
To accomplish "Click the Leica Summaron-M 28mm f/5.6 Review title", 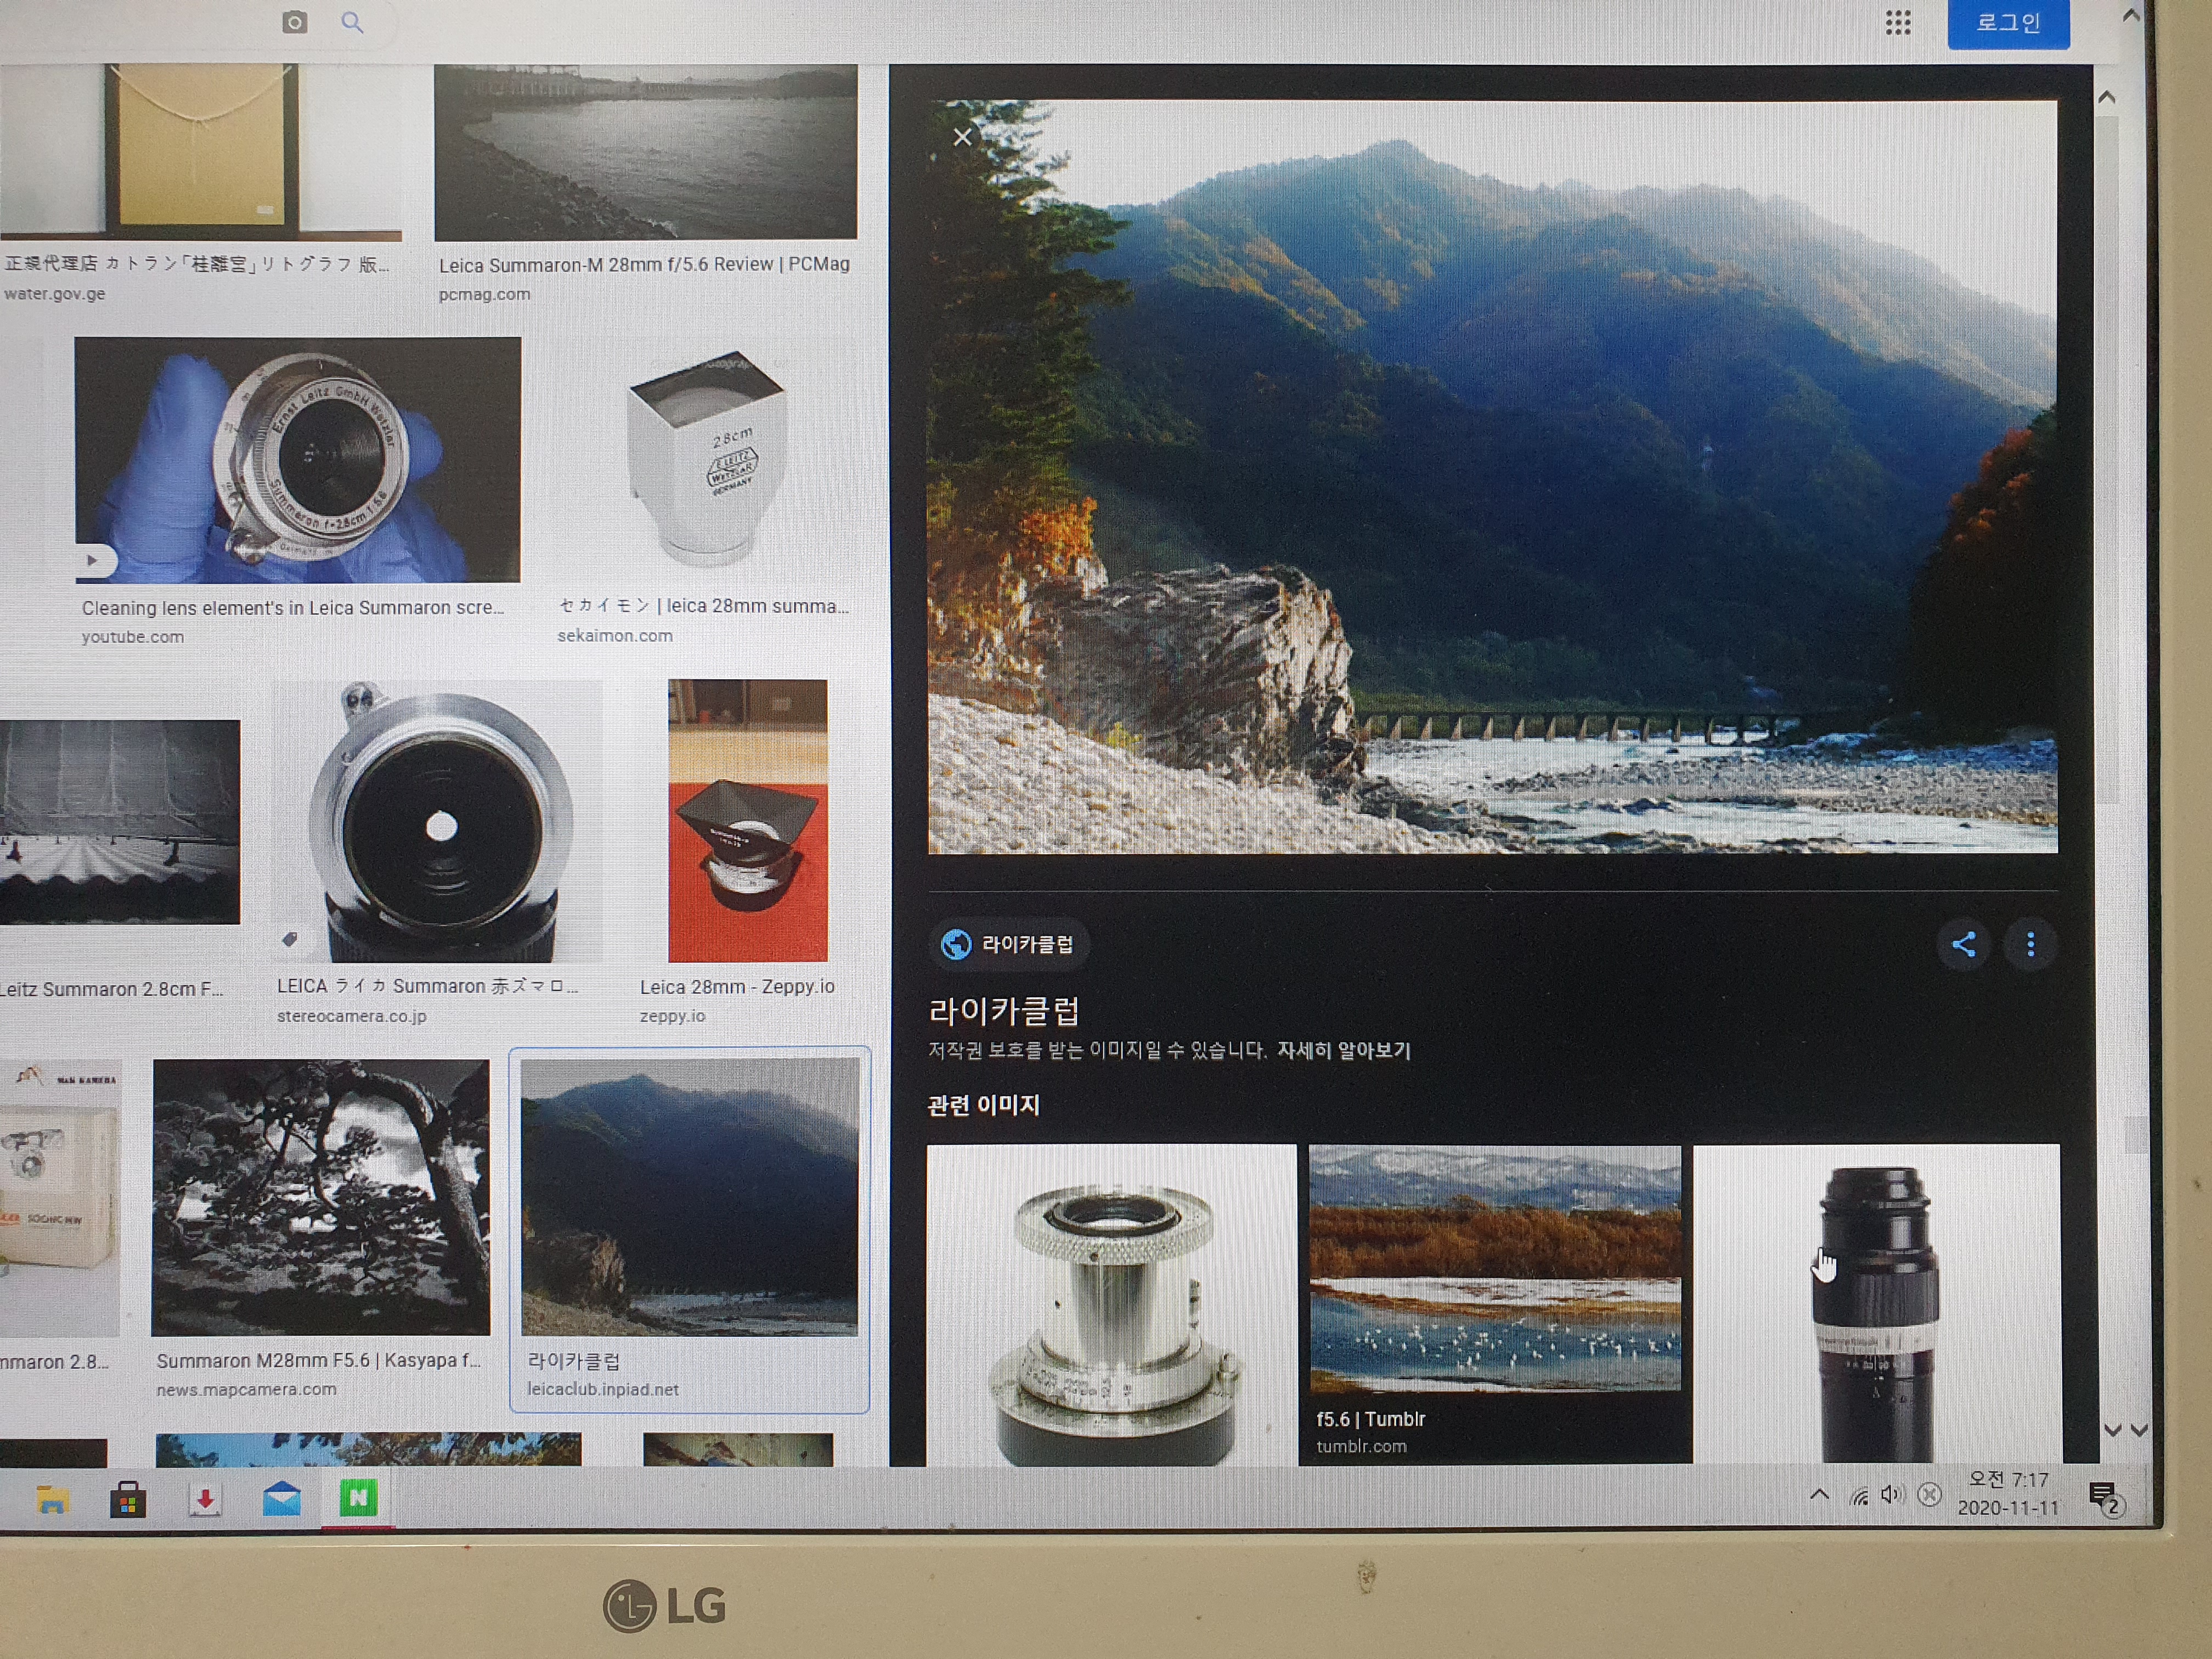I will pos(644,265).
